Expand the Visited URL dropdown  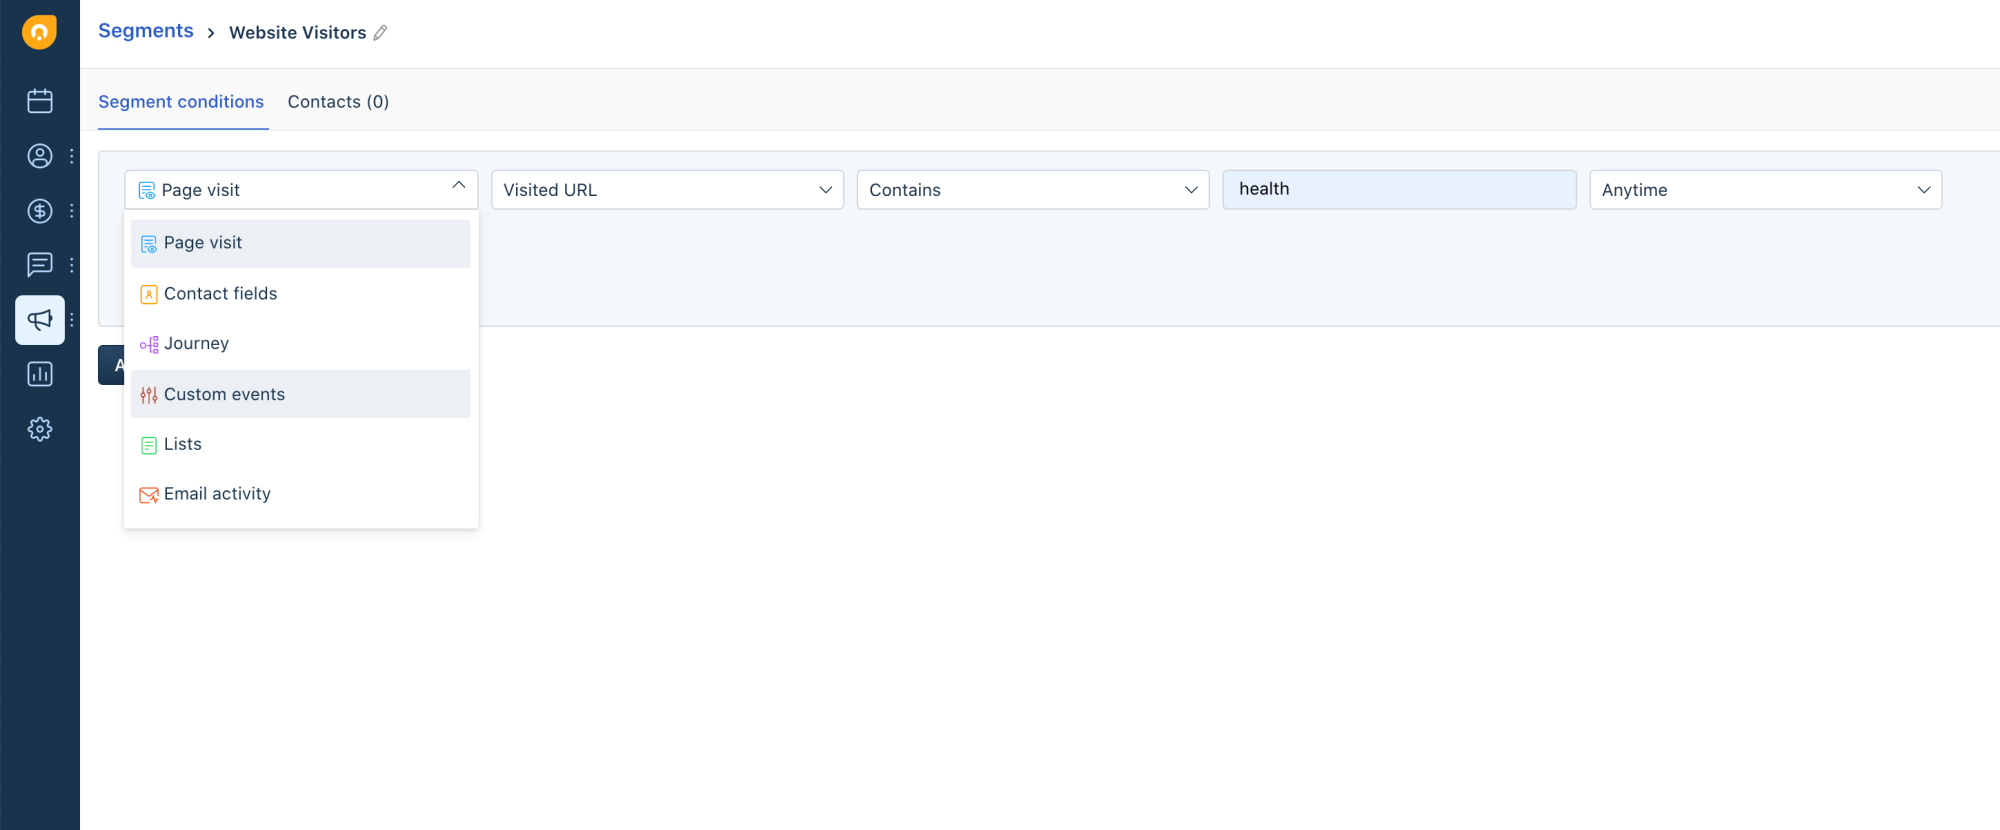click(x=667, y=190)
